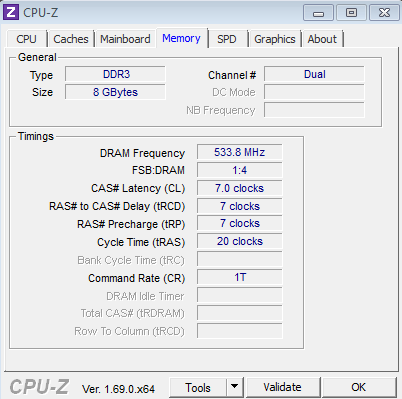This screenshot has height=399, width=402.
Task: Click the Size 8 GBytes field
Action: [115, 92]
